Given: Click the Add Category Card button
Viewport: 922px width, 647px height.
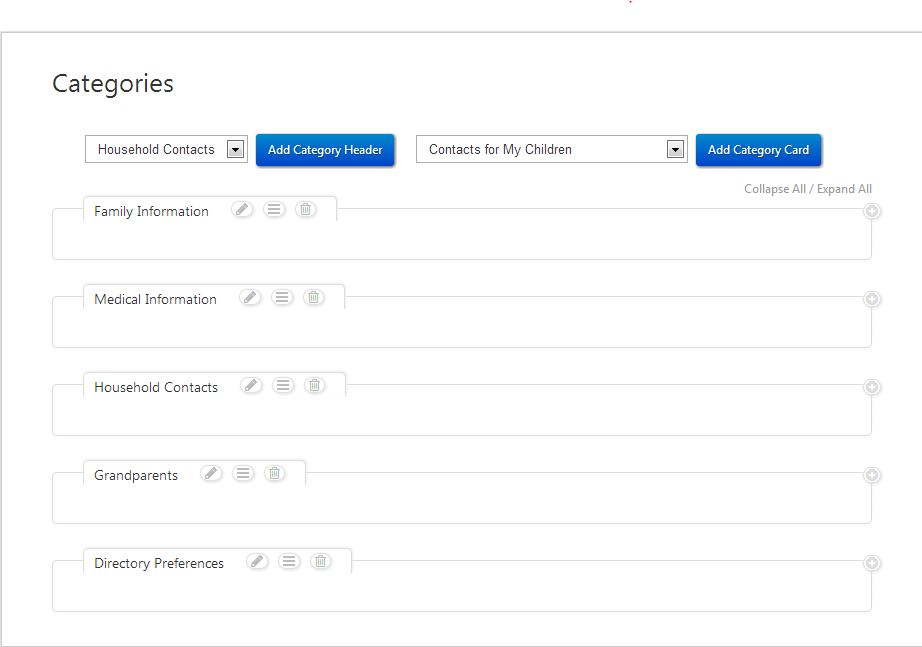Looking at the screenshot, I should [759, 149].
